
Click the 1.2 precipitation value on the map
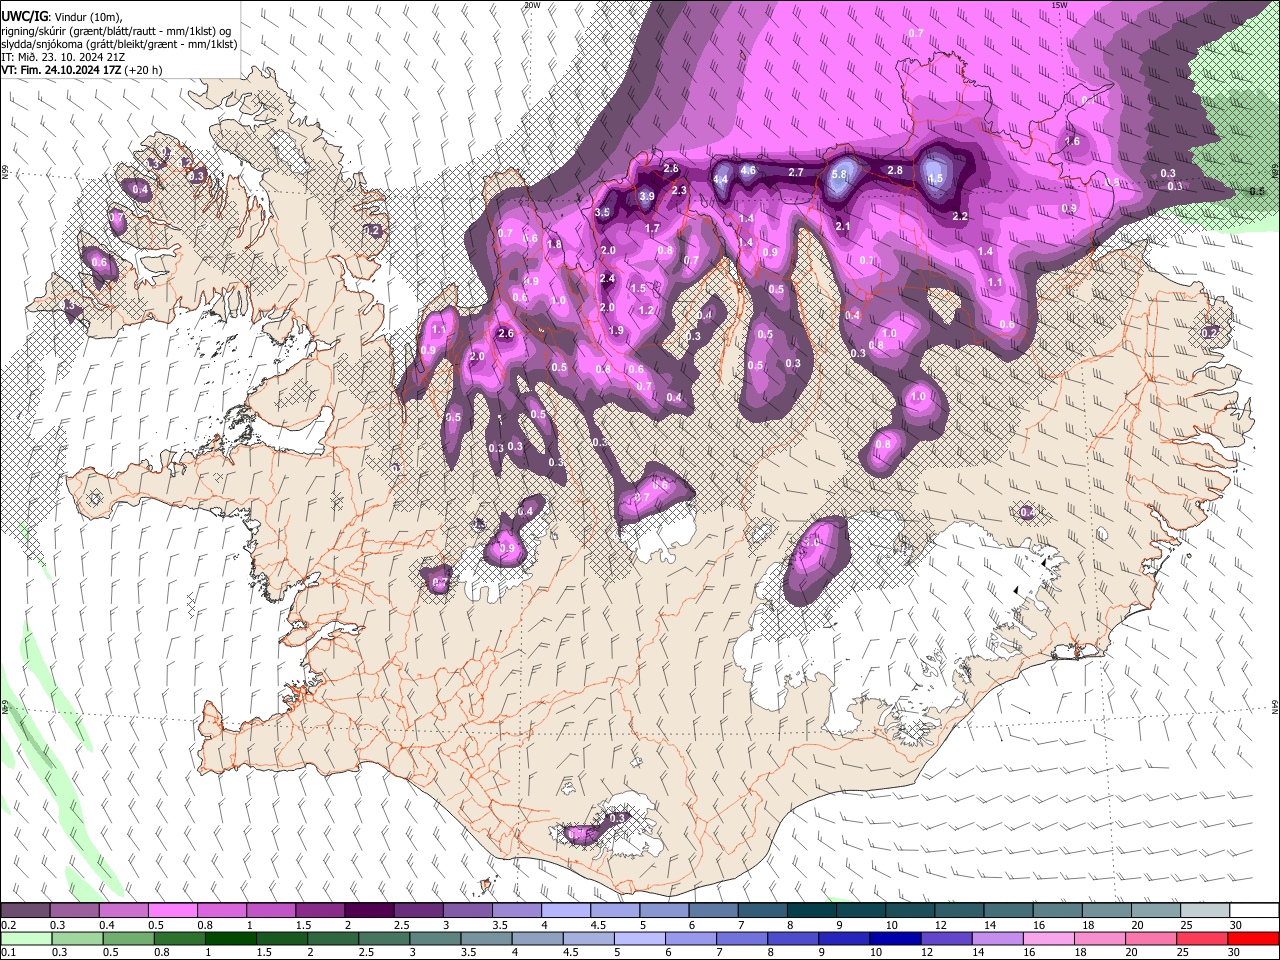click(646, 310)
